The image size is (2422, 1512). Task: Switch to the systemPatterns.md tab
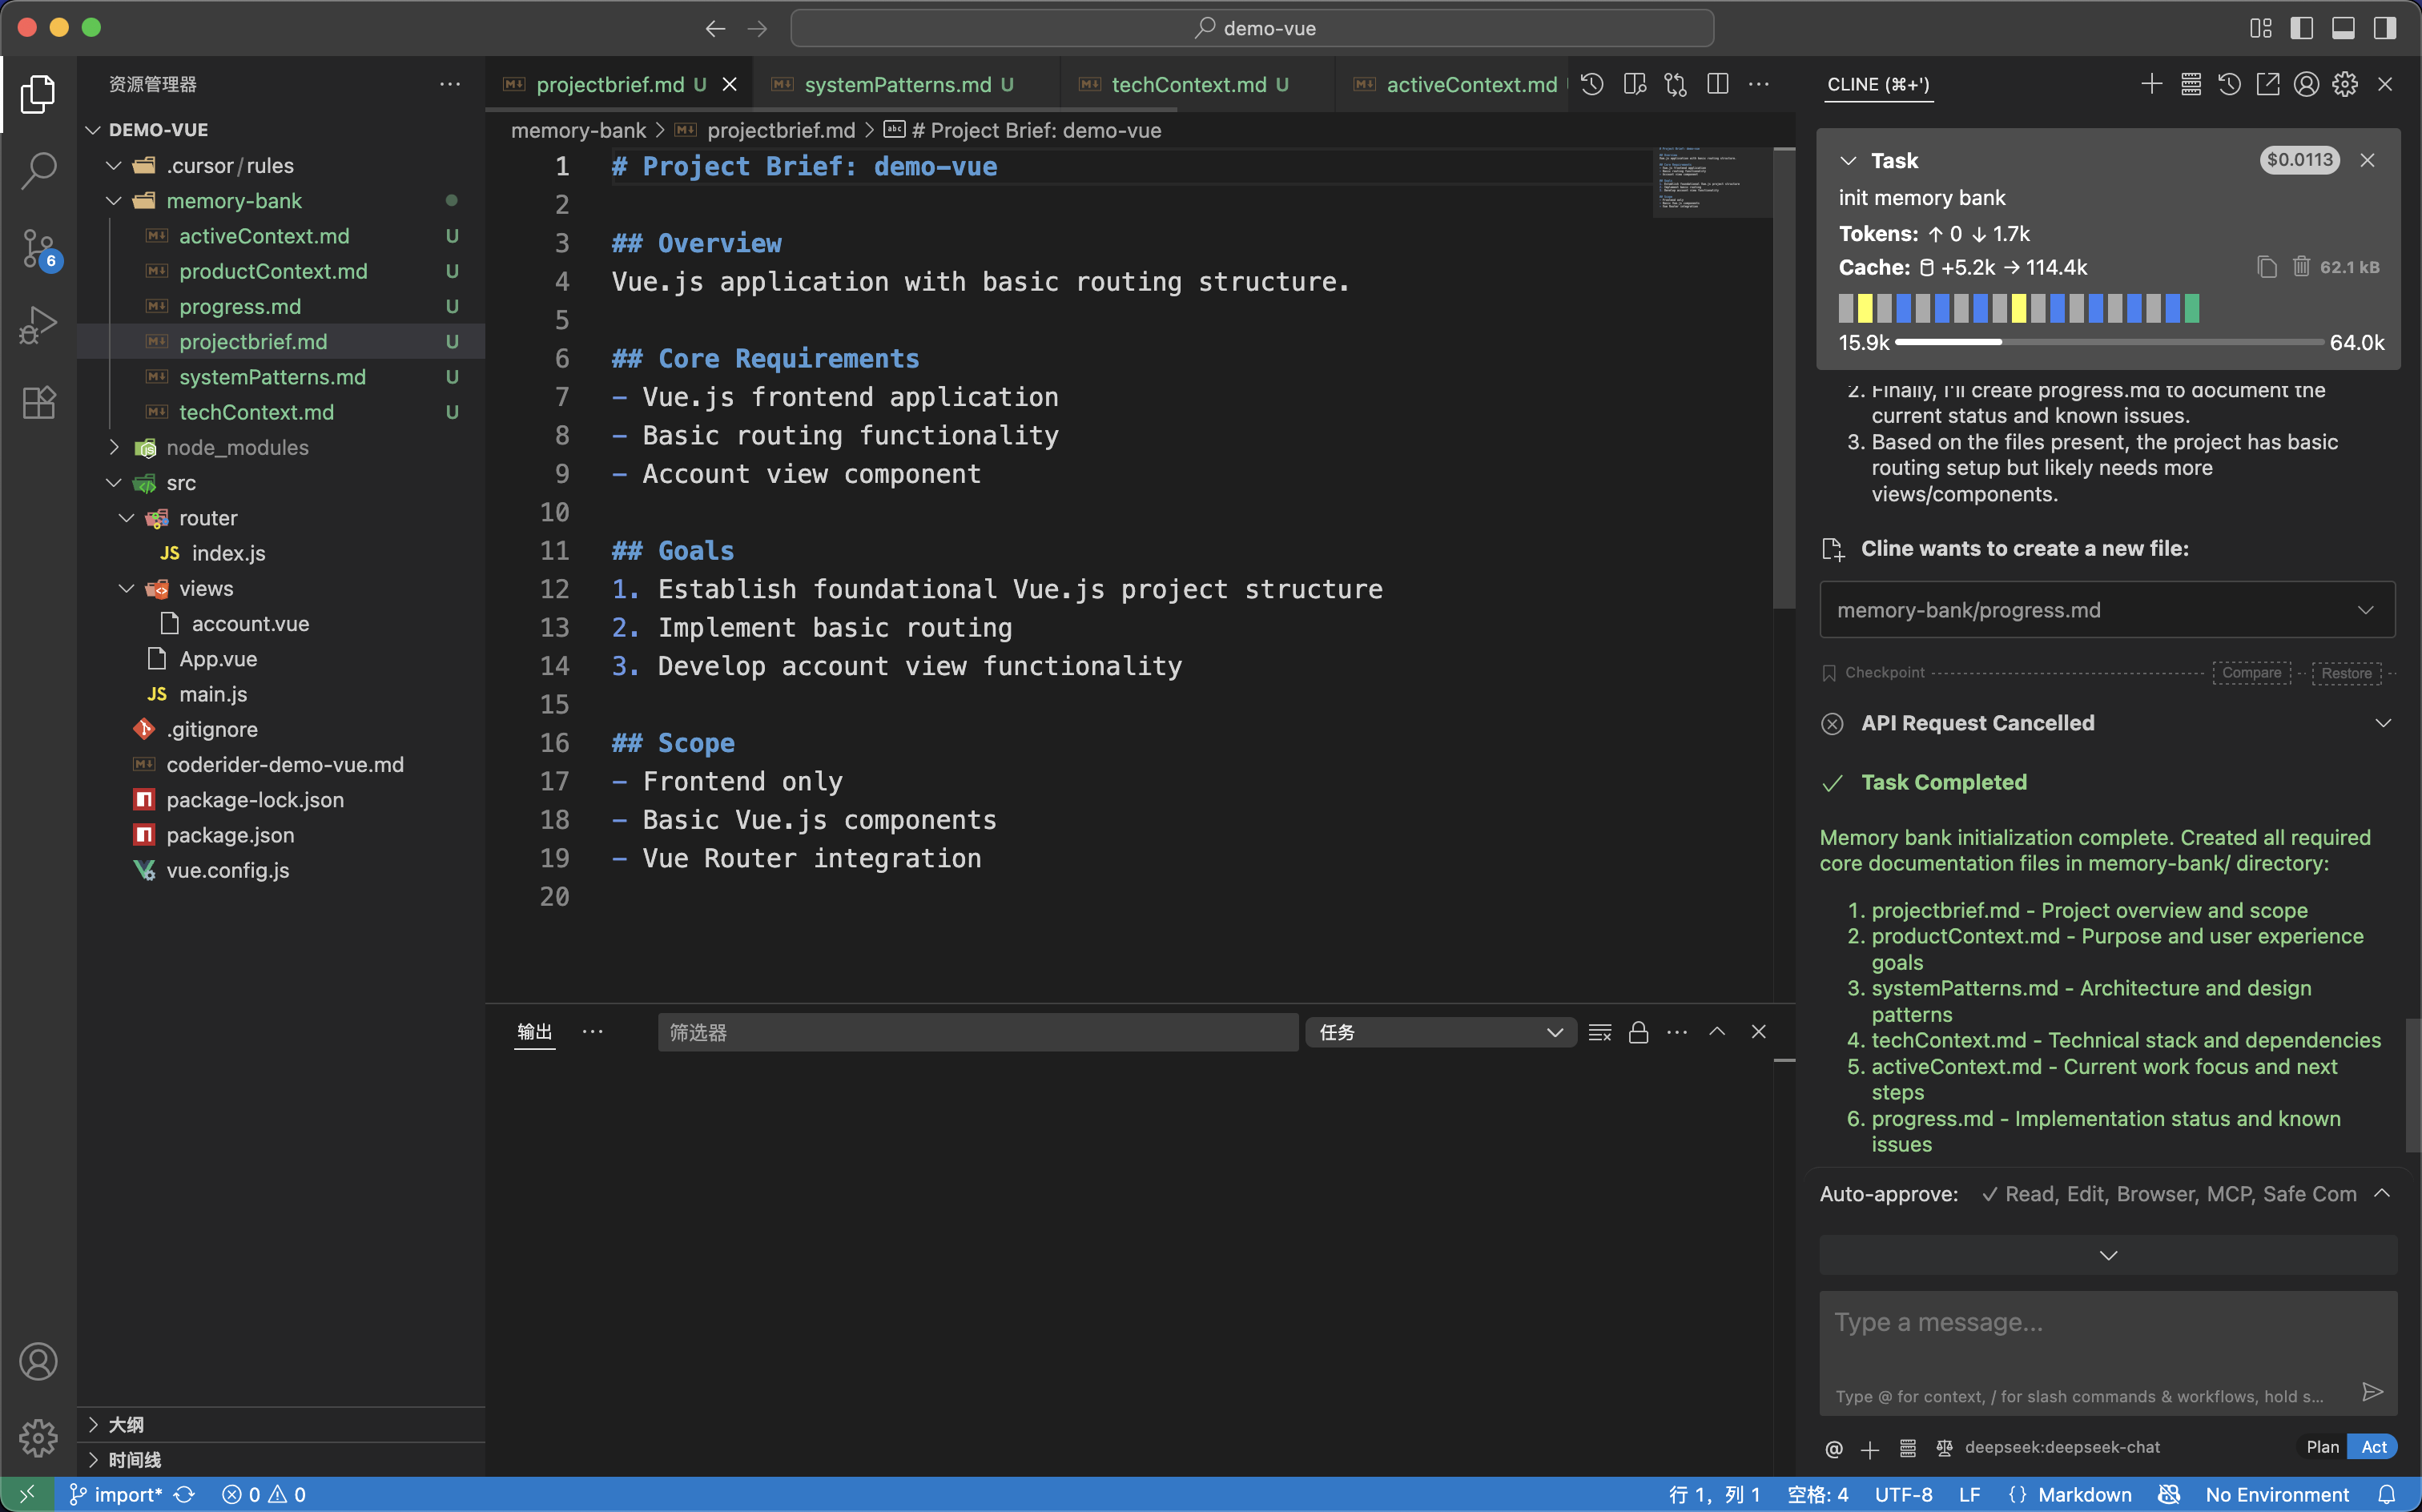(899, 84)
